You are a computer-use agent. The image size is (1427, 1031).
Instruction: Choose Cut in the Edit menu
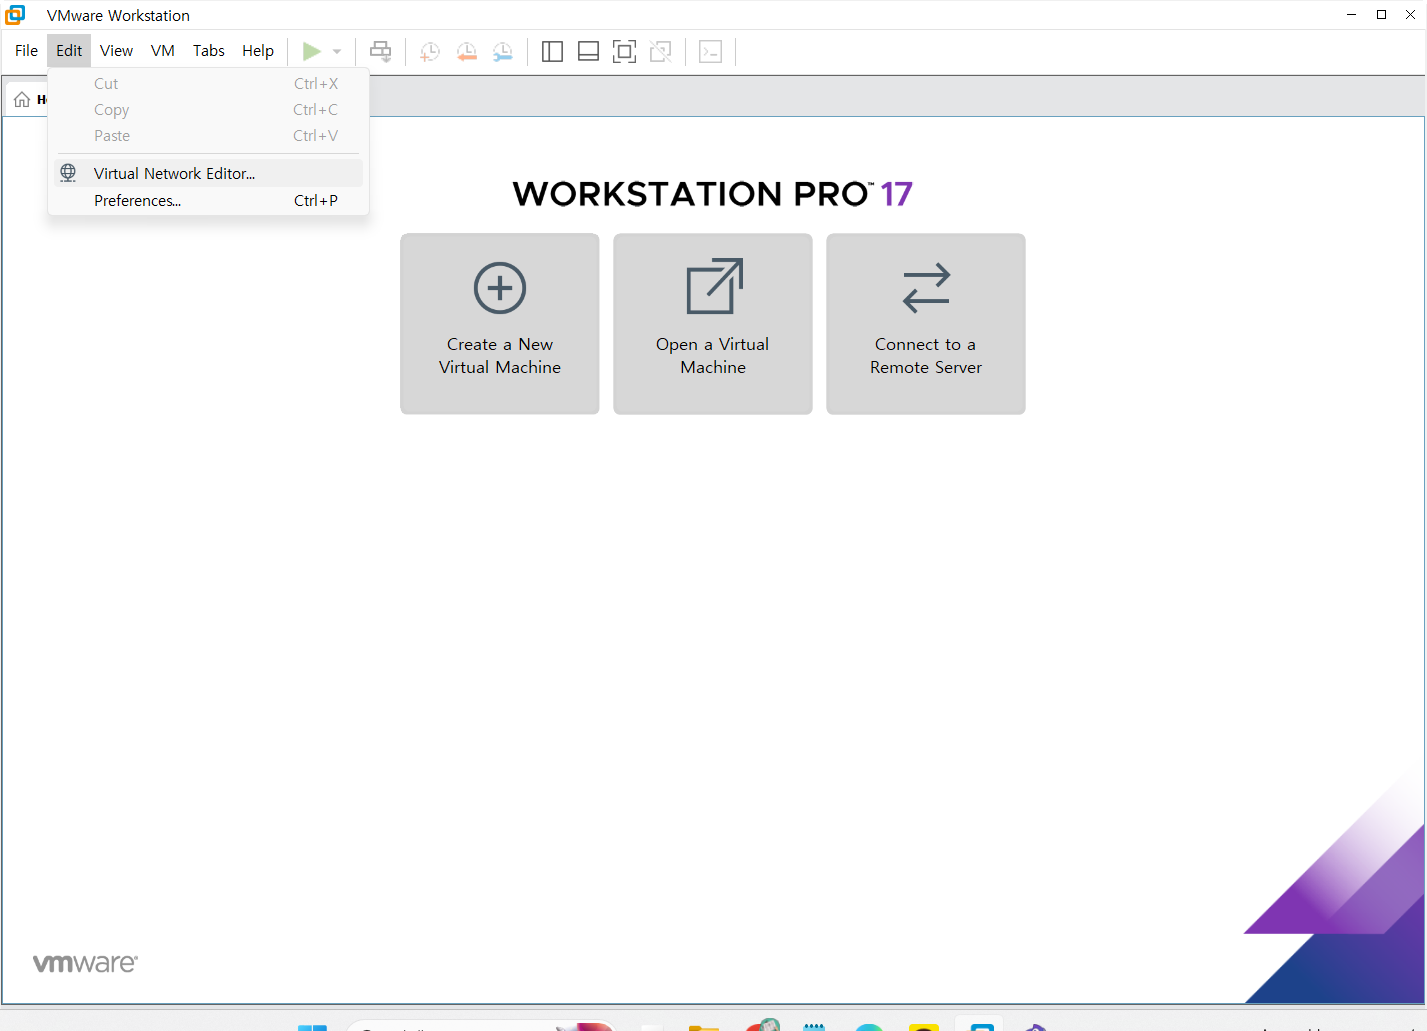[x=208, y=84]
